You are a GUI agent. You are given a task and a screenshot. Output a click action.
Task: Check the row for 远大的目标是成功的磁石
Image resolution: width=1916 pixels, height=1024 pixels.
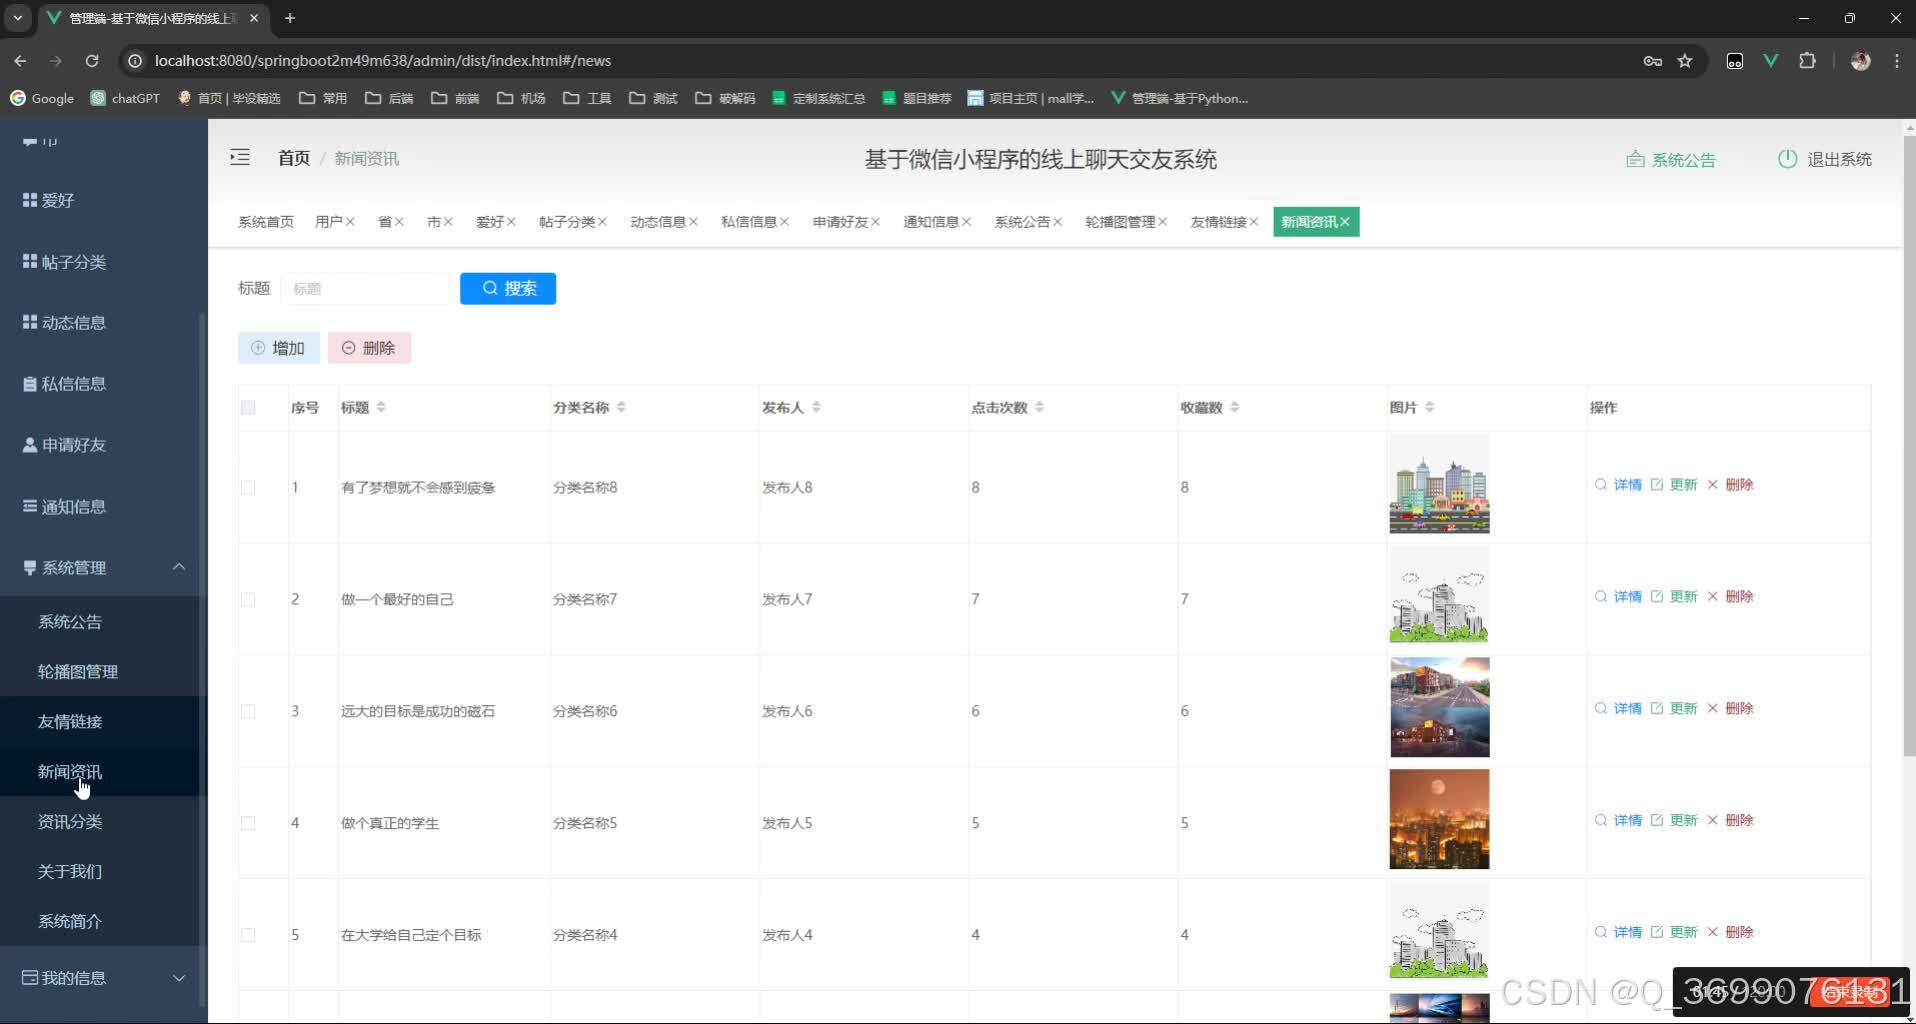tap(248, 711)
